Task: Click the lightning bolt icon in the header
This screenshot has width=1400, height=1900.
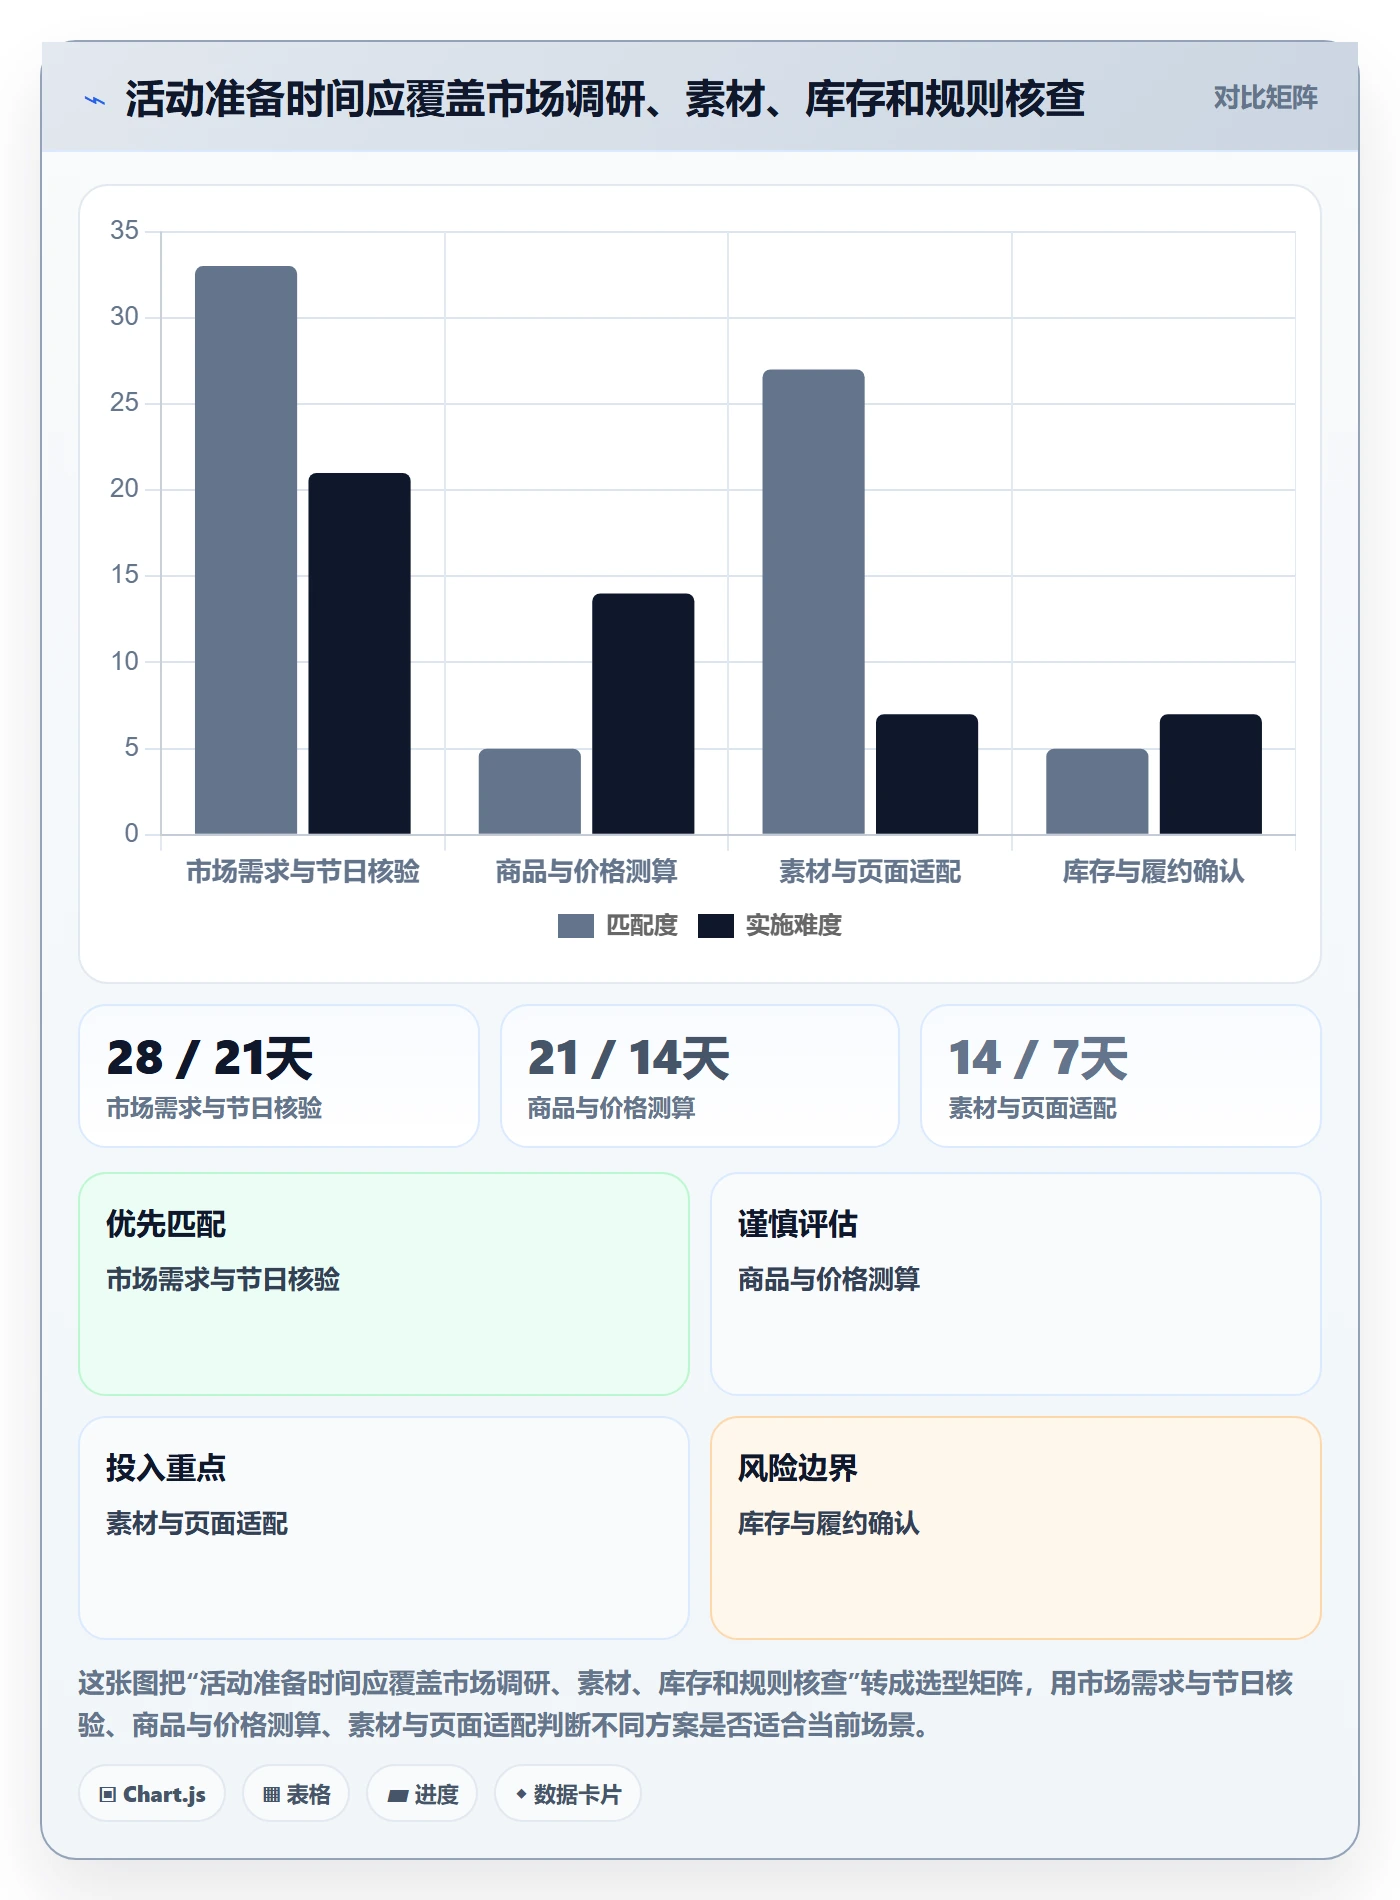Action: [x=95, y=100]
